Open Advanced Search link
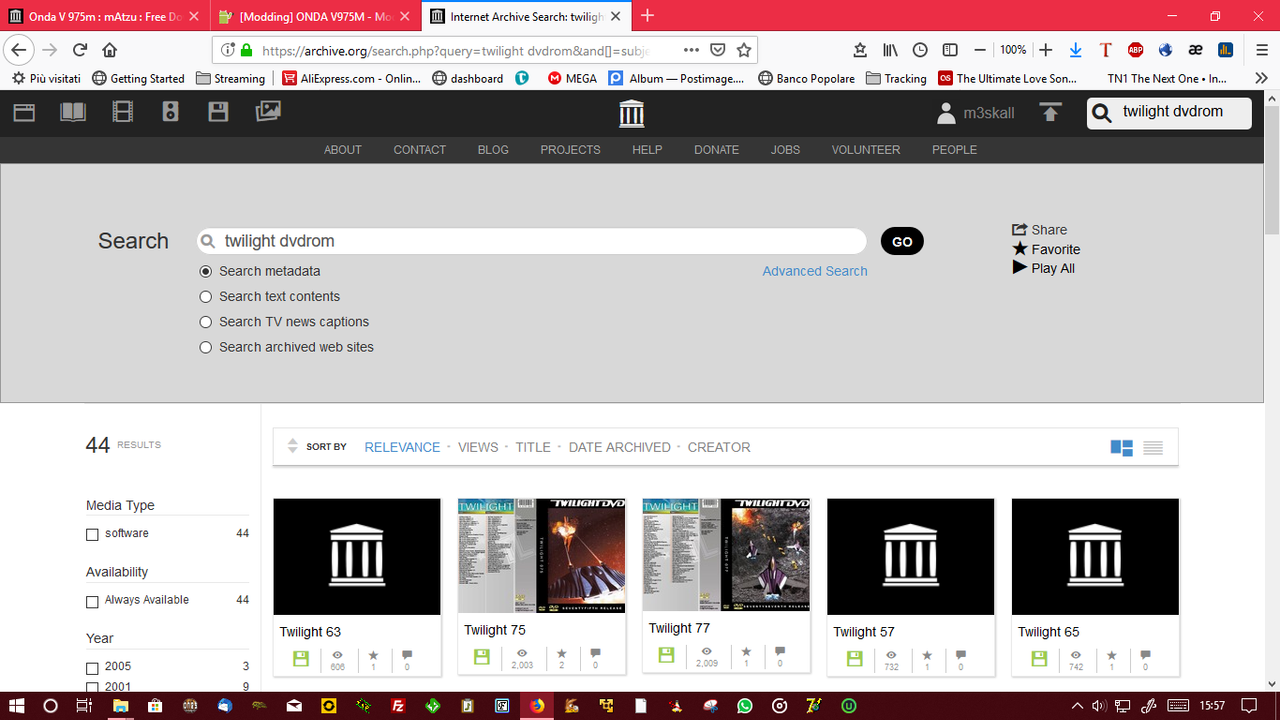The width and height of the screenshot is (1280, 720). pos(815,271)
